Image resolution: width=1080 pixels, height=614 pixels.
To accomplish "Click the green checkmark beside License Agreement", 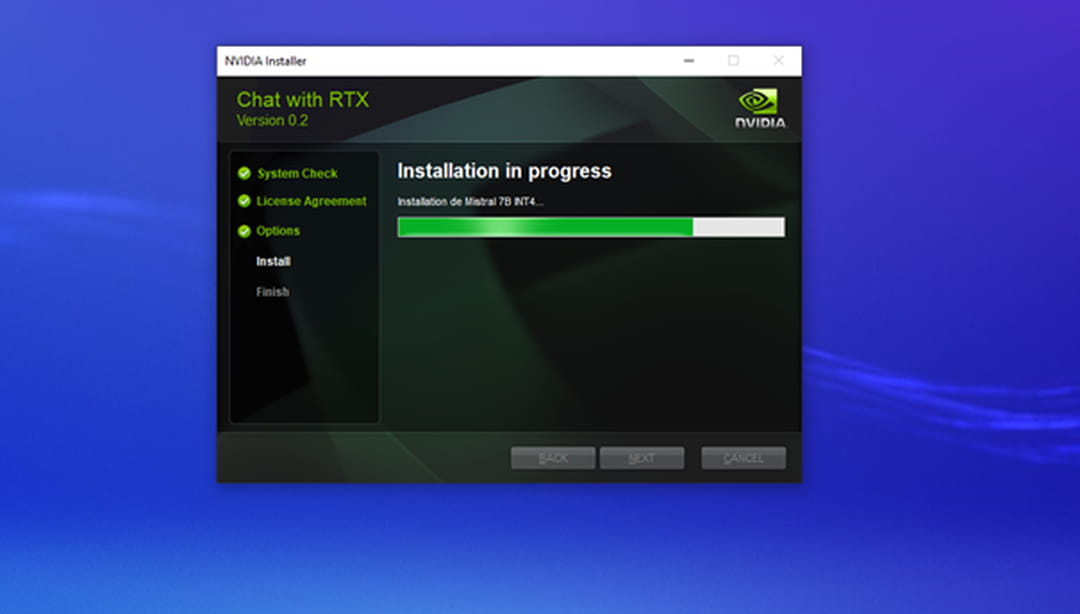I will [x=244, y=201].
